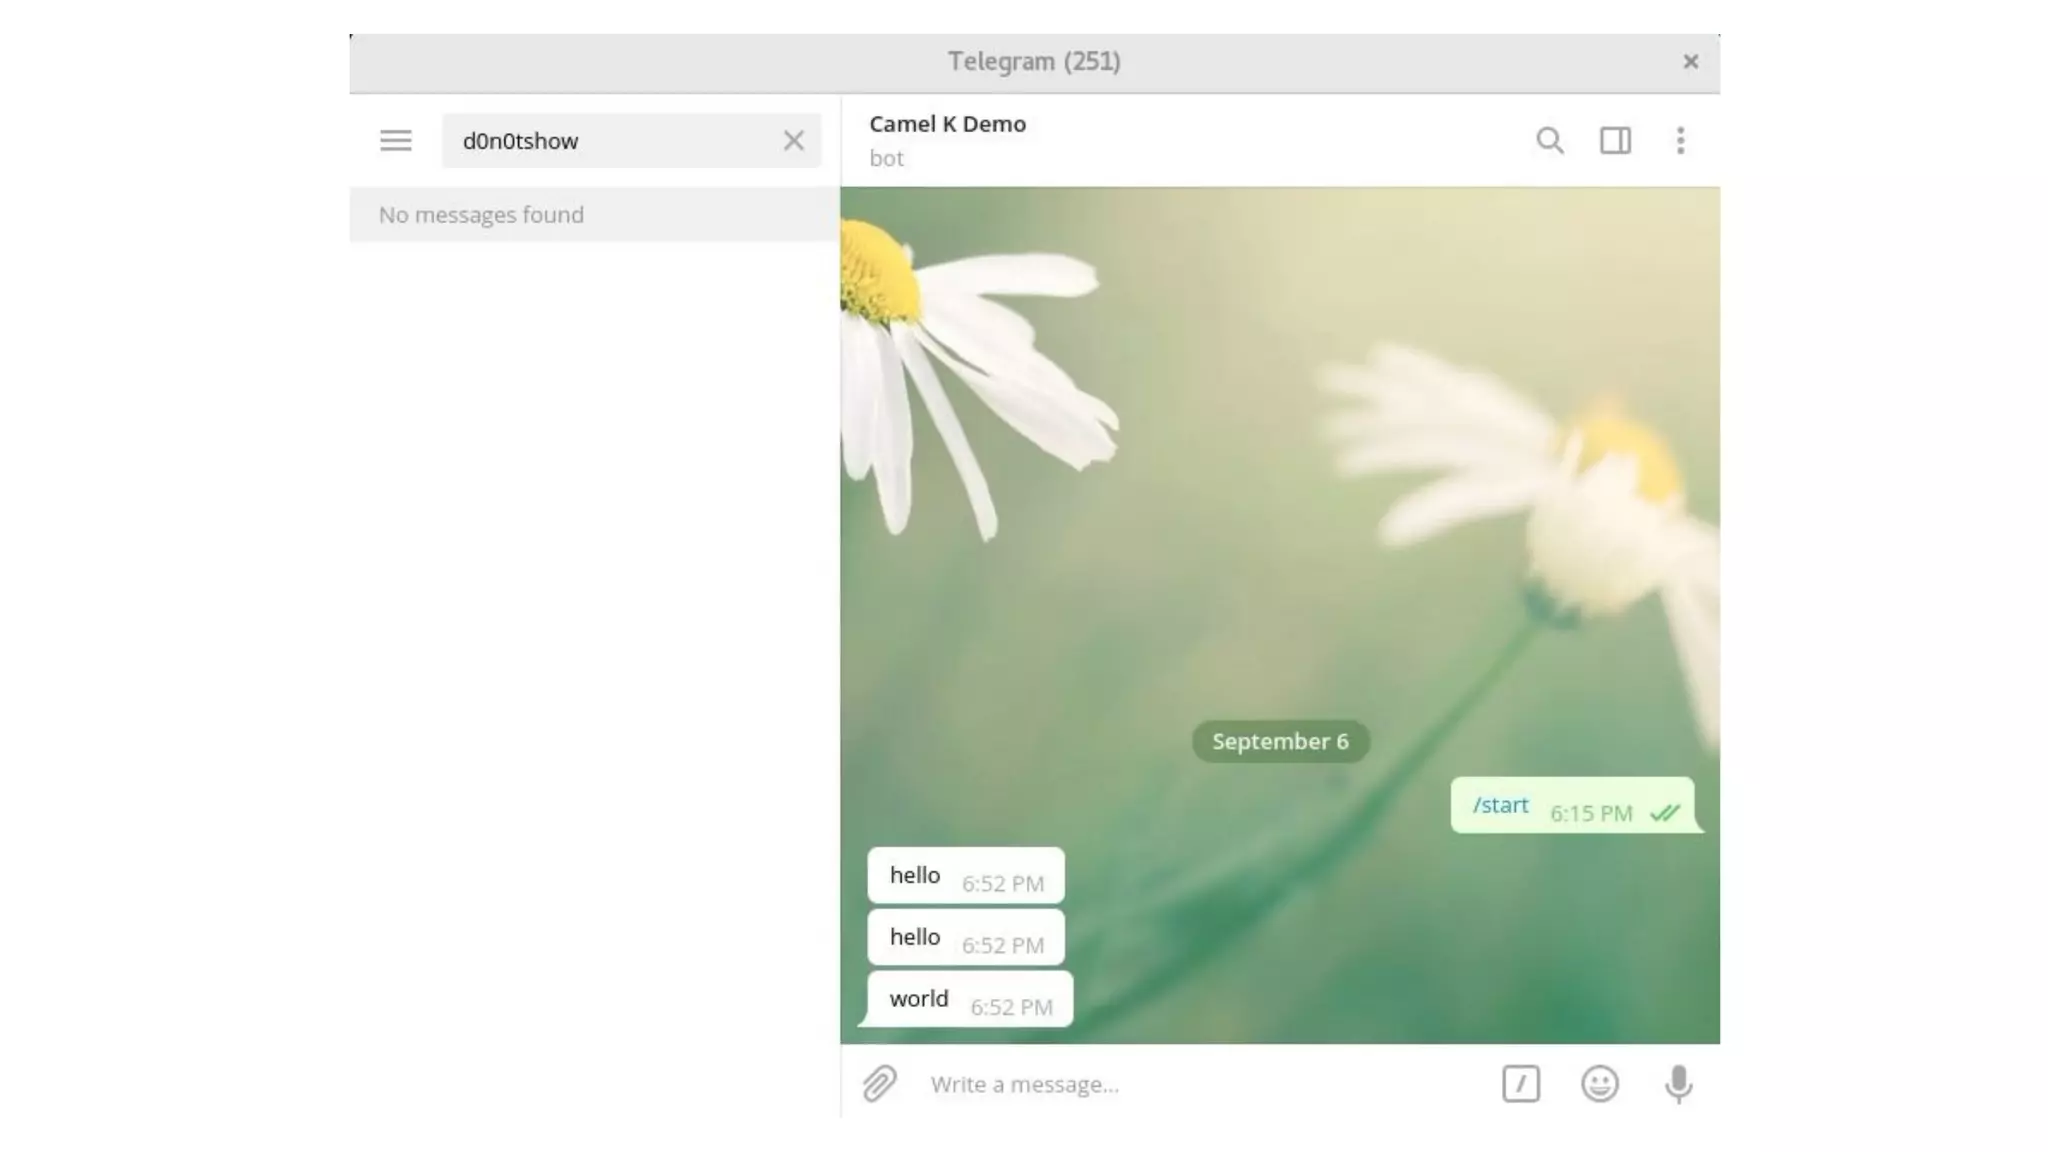Focus the d0n0tshow search box

610,140
